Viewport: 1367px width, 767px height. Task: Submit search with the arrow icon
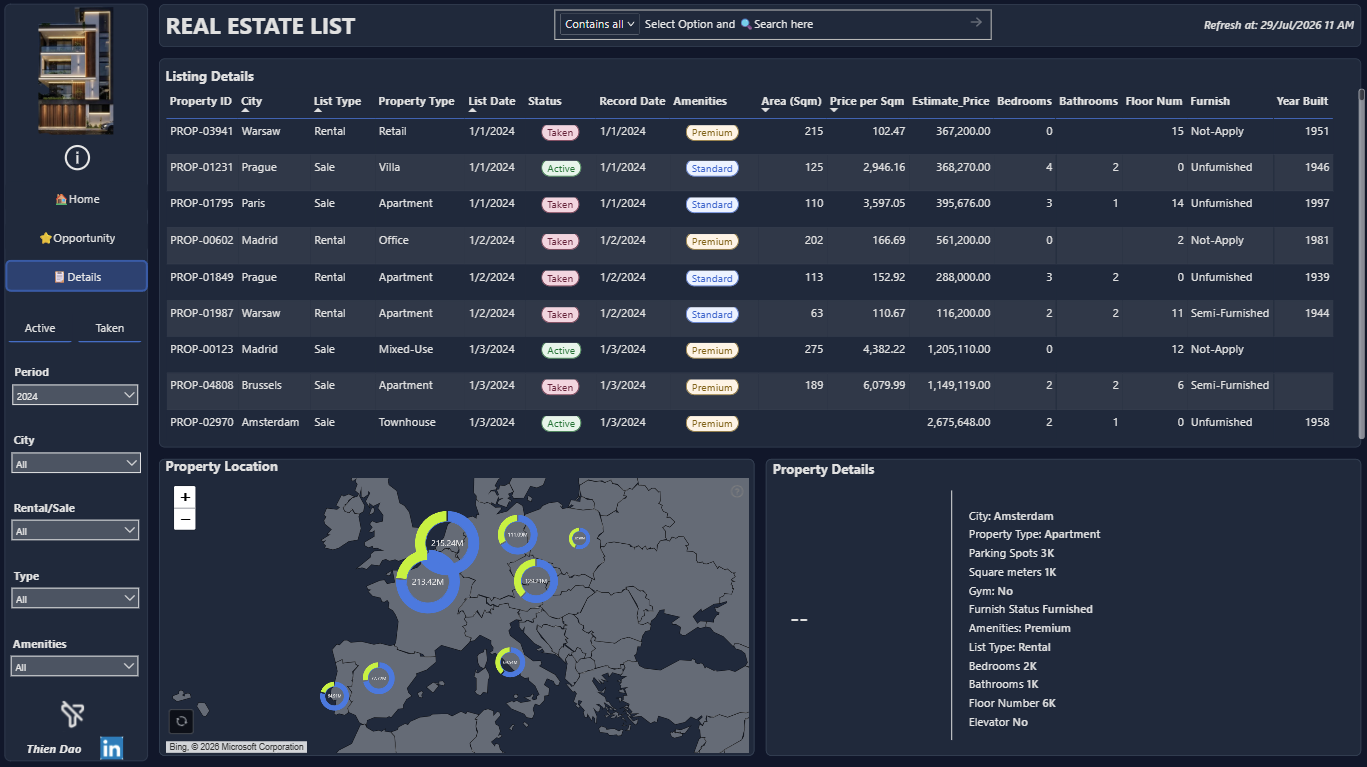pyautogui.click(x=976, y=23)
